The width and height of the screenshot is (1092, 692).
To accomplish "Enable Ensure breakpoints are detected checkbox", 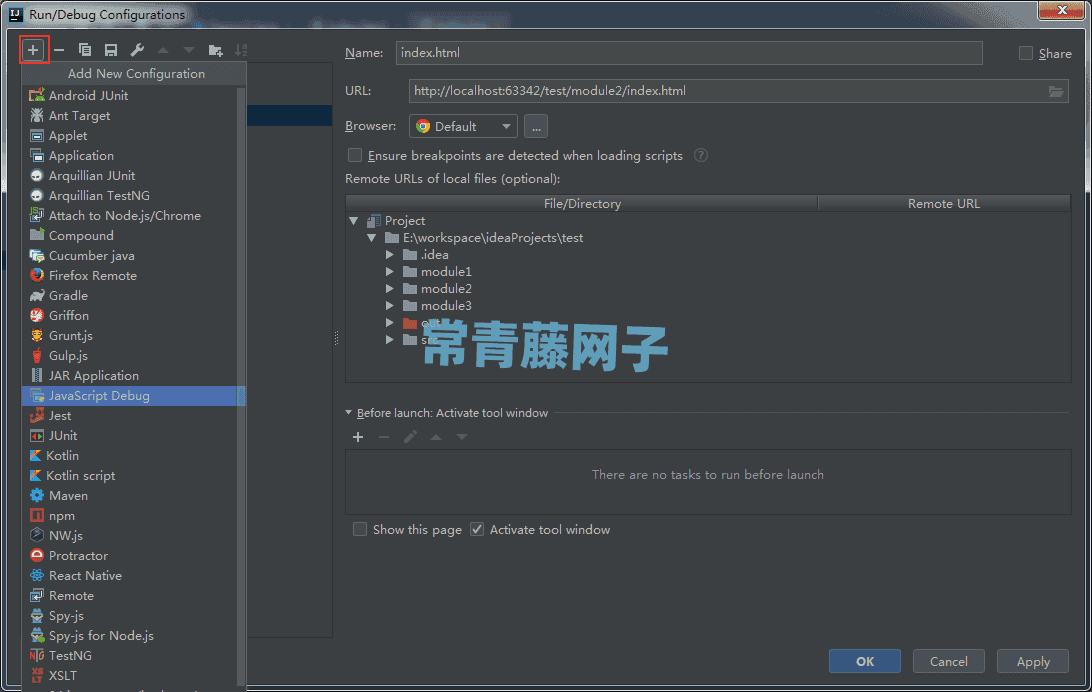I will [x=355, y=155].
